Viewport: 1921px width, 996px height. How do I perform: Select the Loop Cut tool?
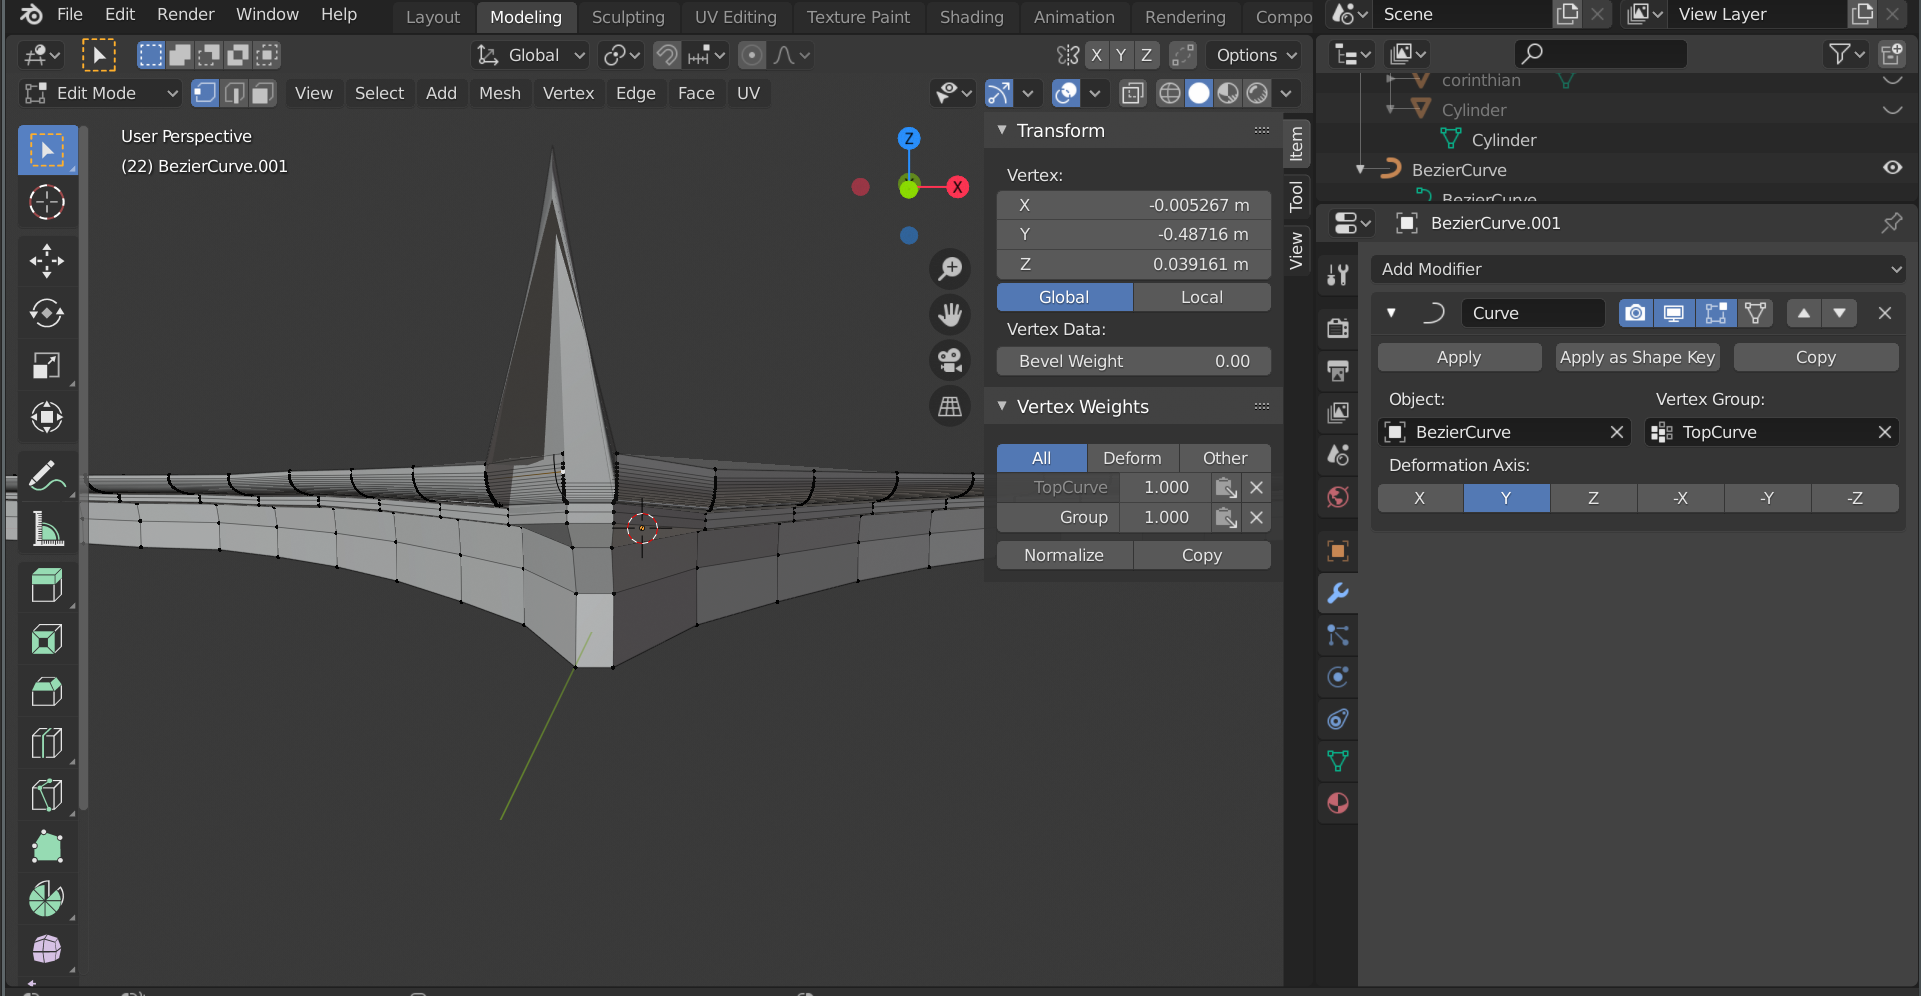[x=47, y=742]
